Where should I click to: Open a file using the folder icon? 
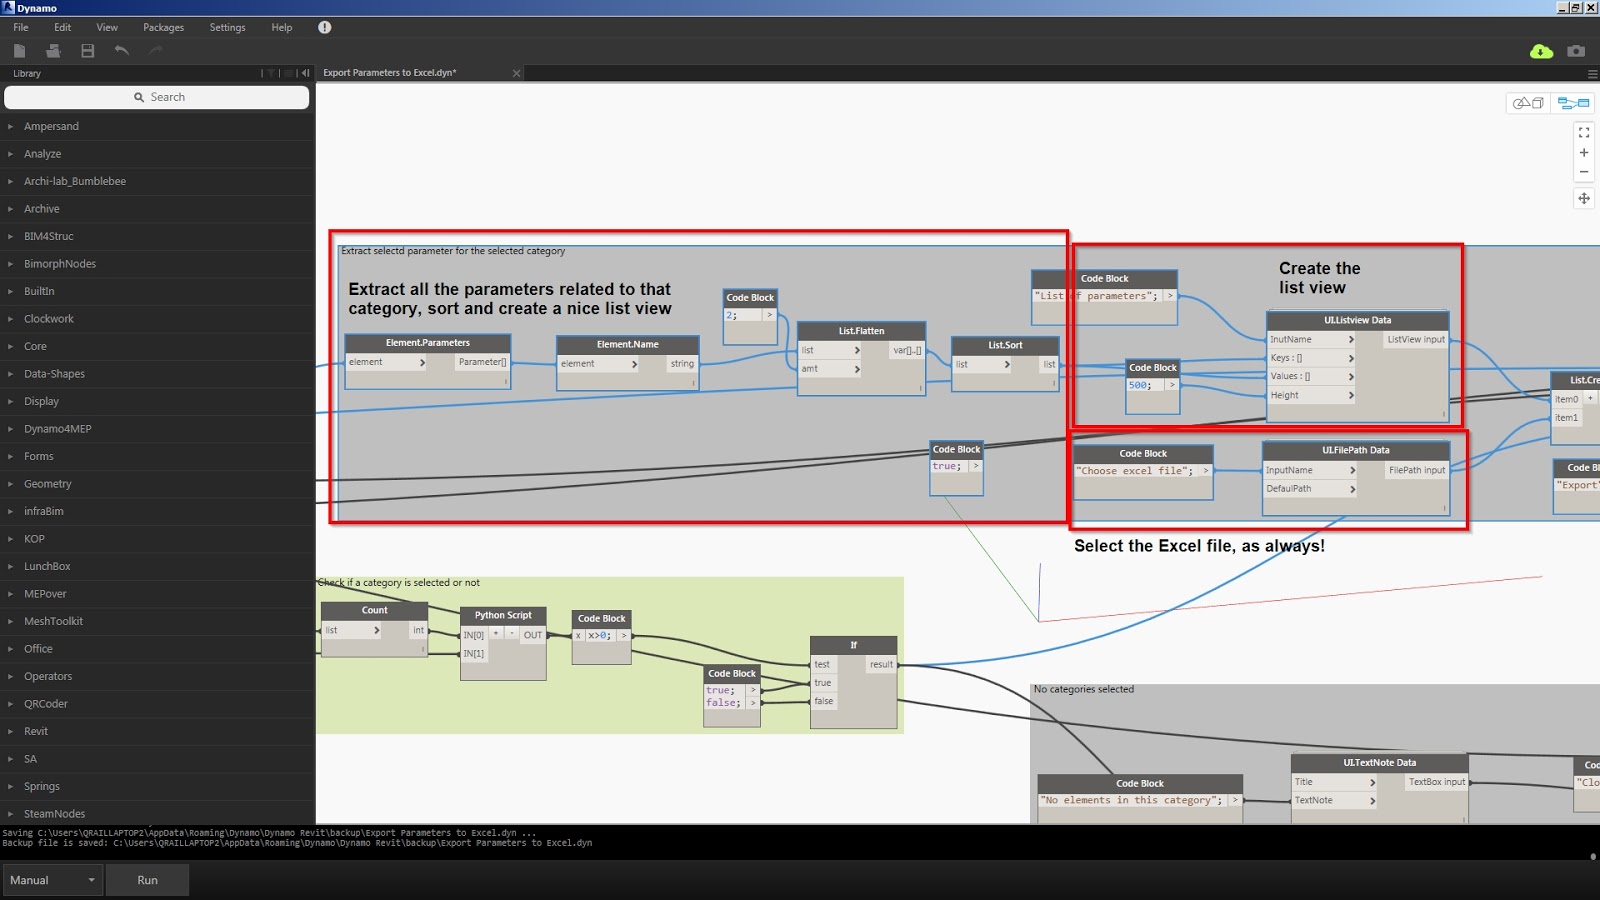[x=53, y=50]
